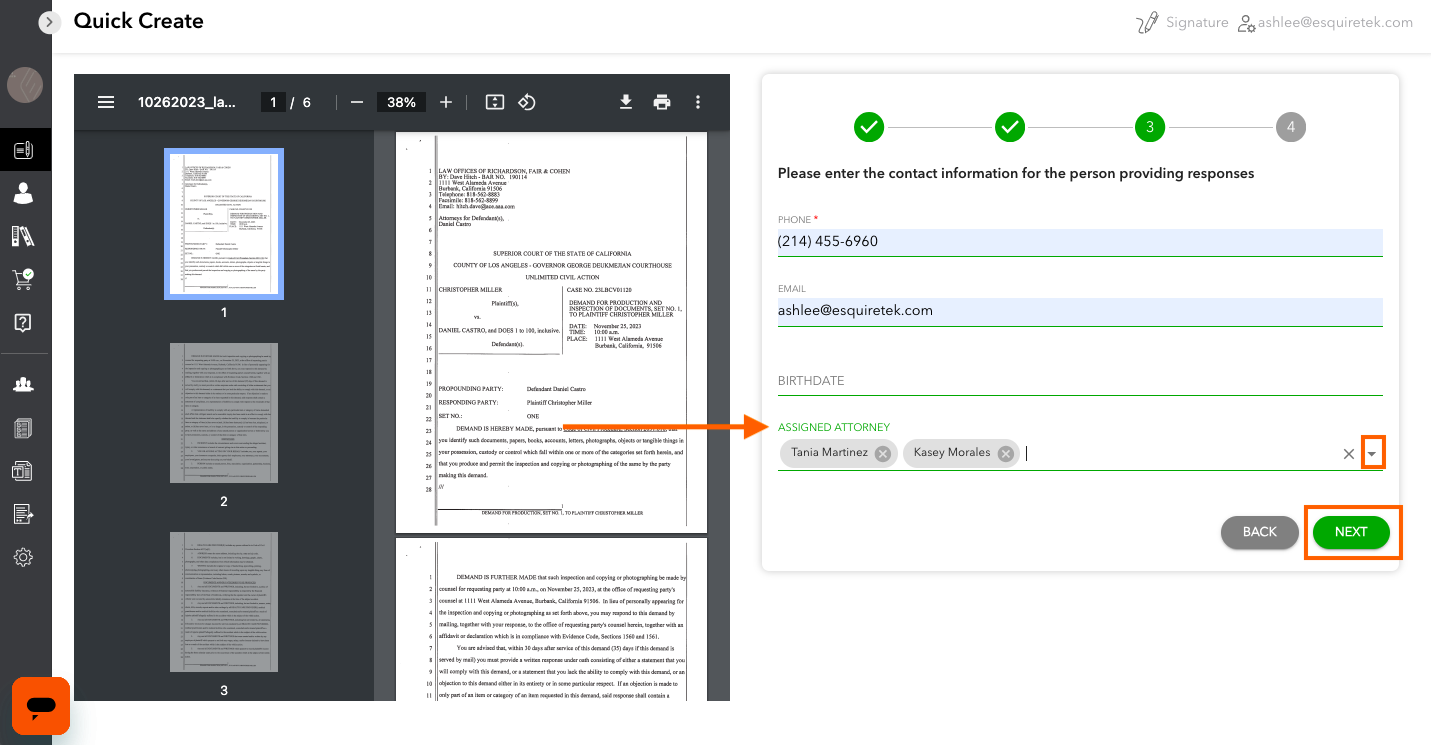Zoom out of the PDF

tap(357, 102)
